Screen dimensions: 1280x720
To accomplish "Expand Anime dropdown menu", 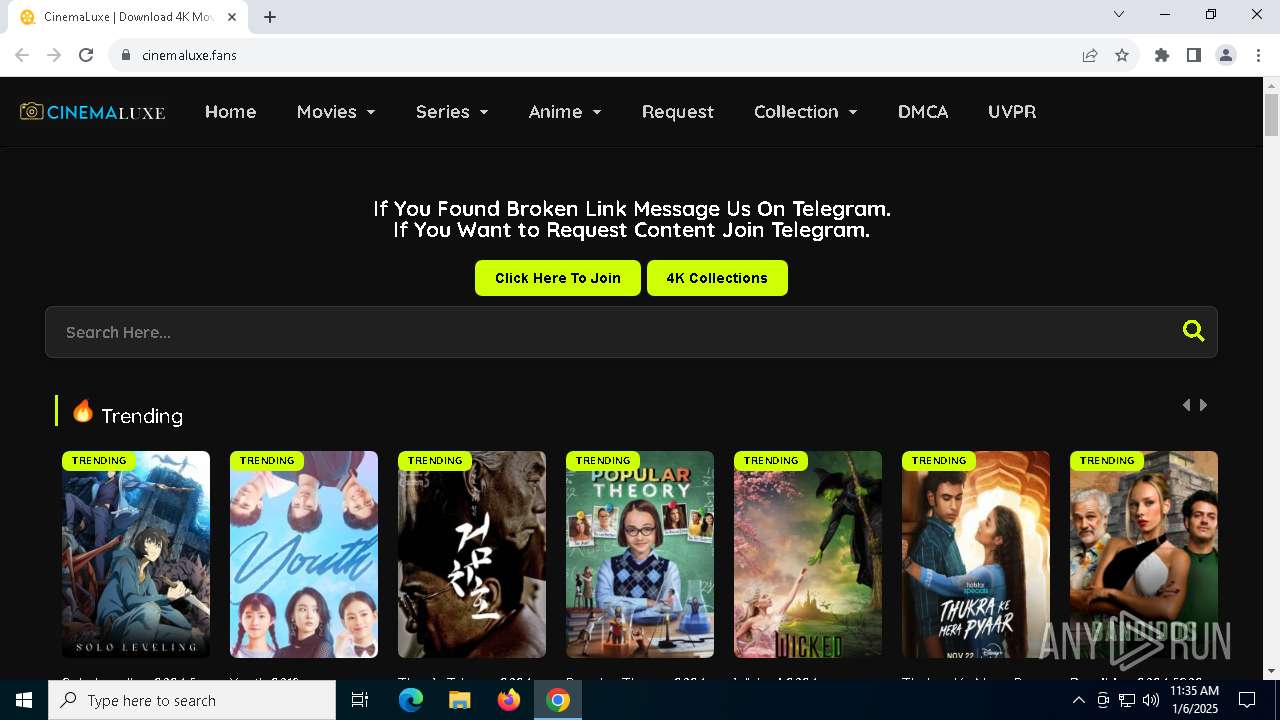I will click(x=565, y=112).
